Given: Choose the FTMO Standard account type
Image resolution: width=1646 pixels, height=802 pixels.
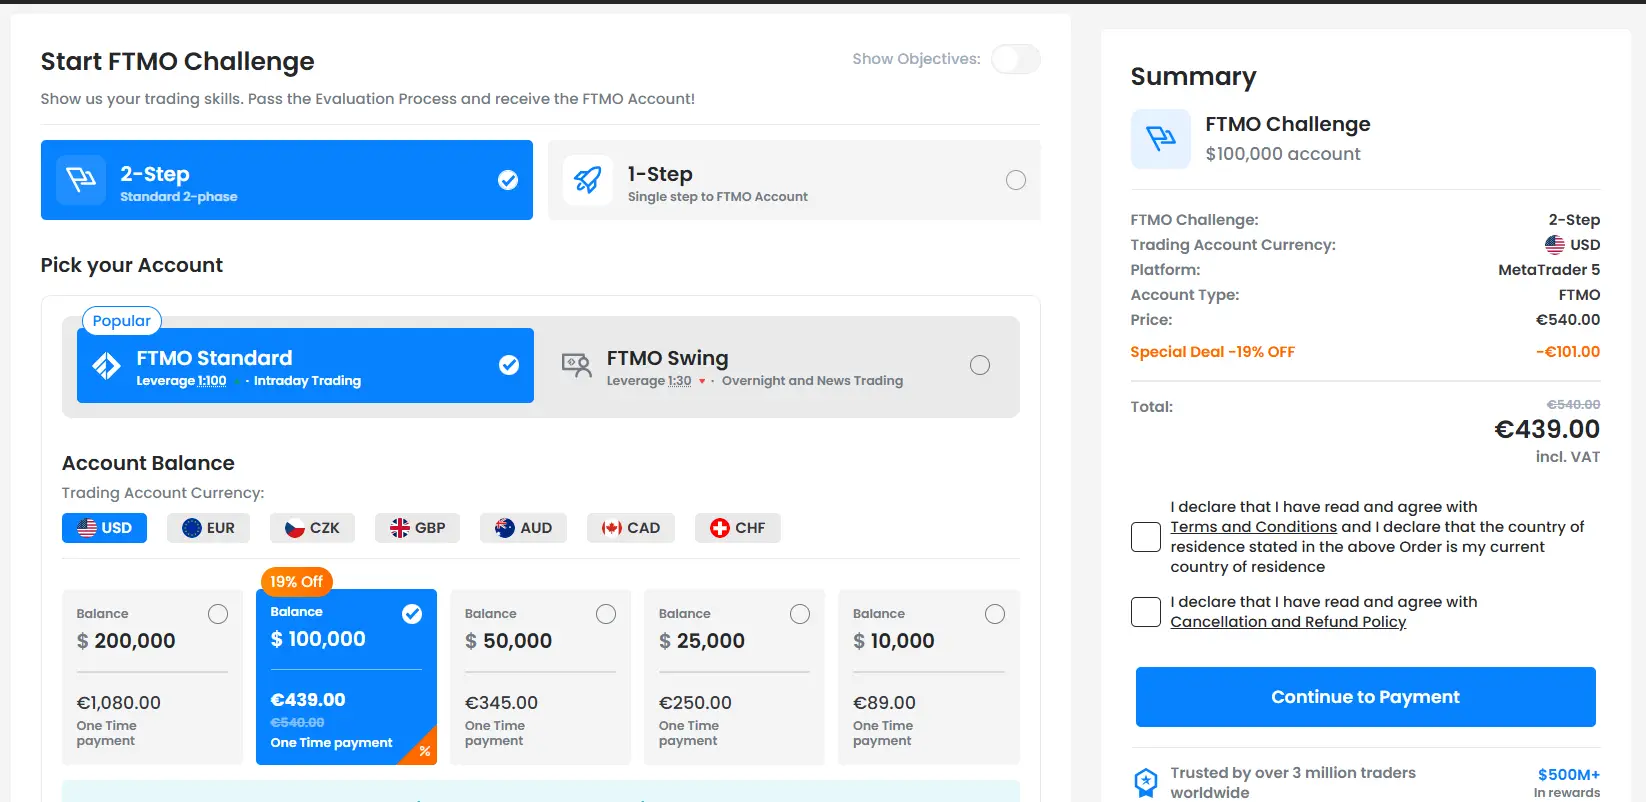Looking at the screenshot, I should (305, 366).
